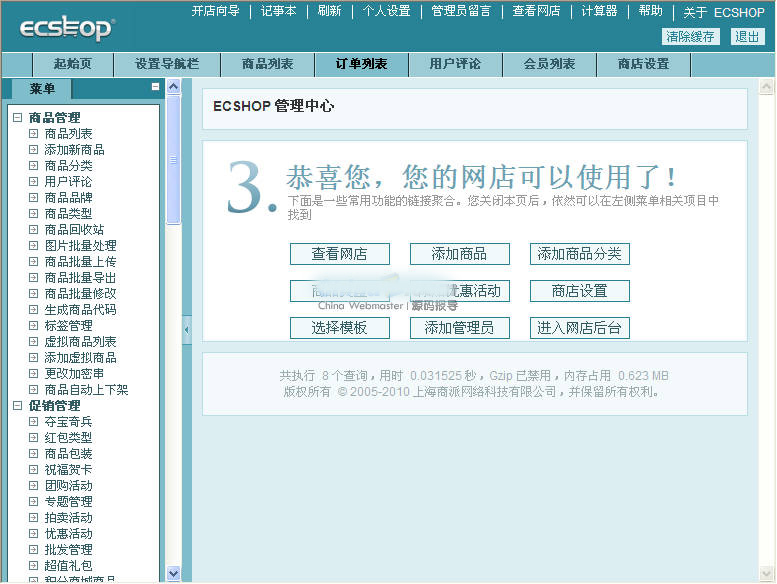Click the arrow icon beside 商品列表 in sidebar

(x=34, y=134)
